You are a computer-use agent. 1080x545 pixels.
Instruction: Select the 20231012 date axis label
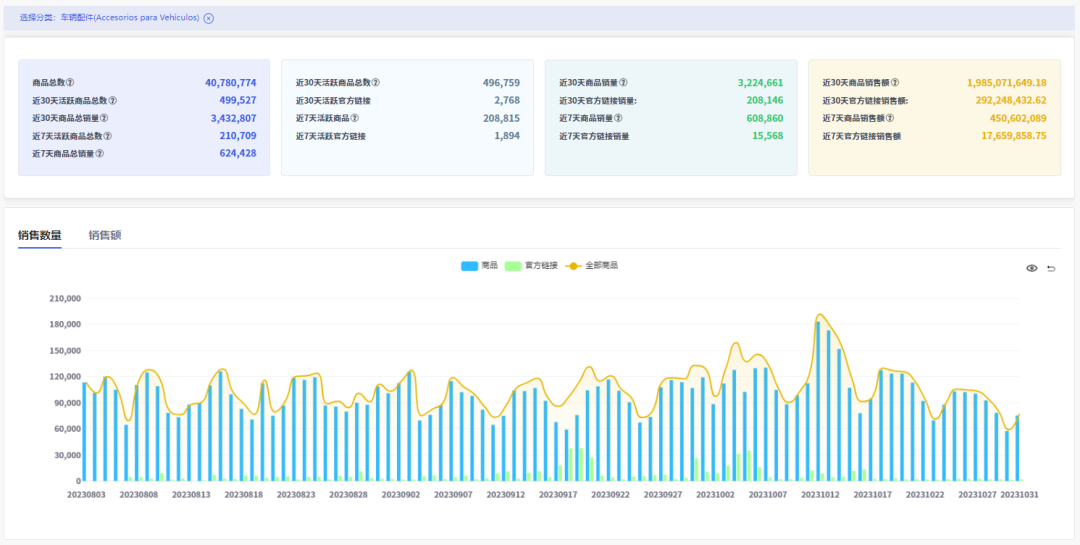click(x=820, y=495)
